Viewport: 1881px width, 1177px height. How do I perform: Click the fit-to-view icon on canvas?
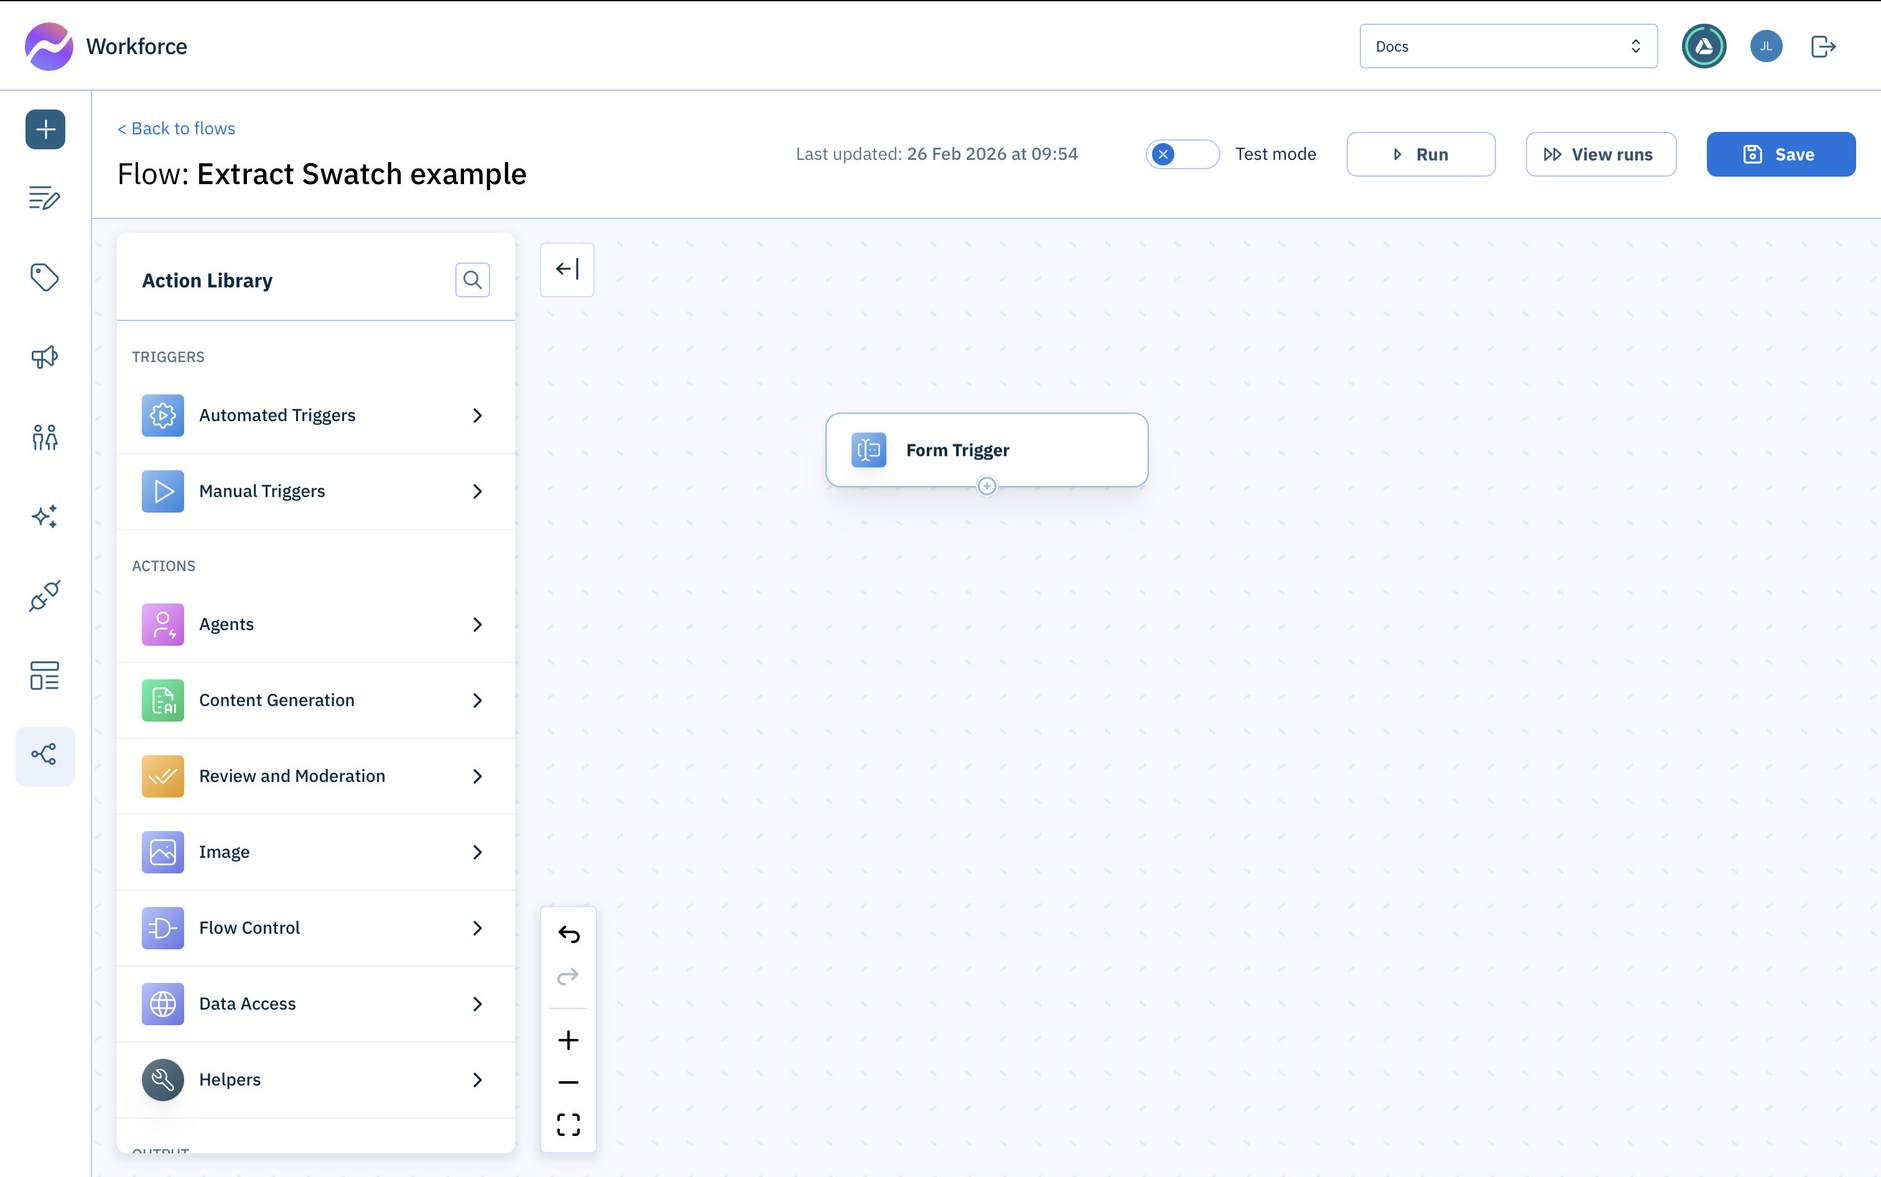coord(568,1124)
